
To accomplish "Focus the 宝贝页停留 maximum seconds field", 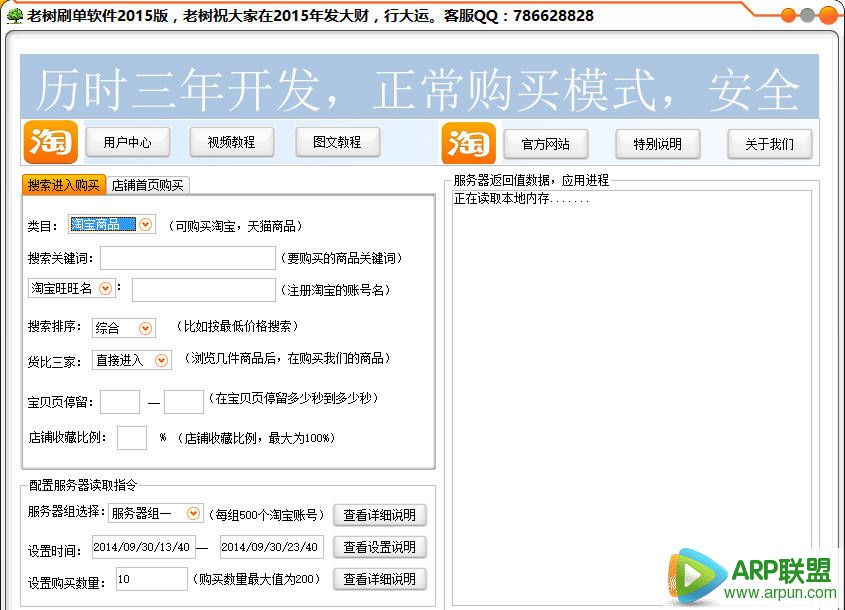I will point(184,402).
